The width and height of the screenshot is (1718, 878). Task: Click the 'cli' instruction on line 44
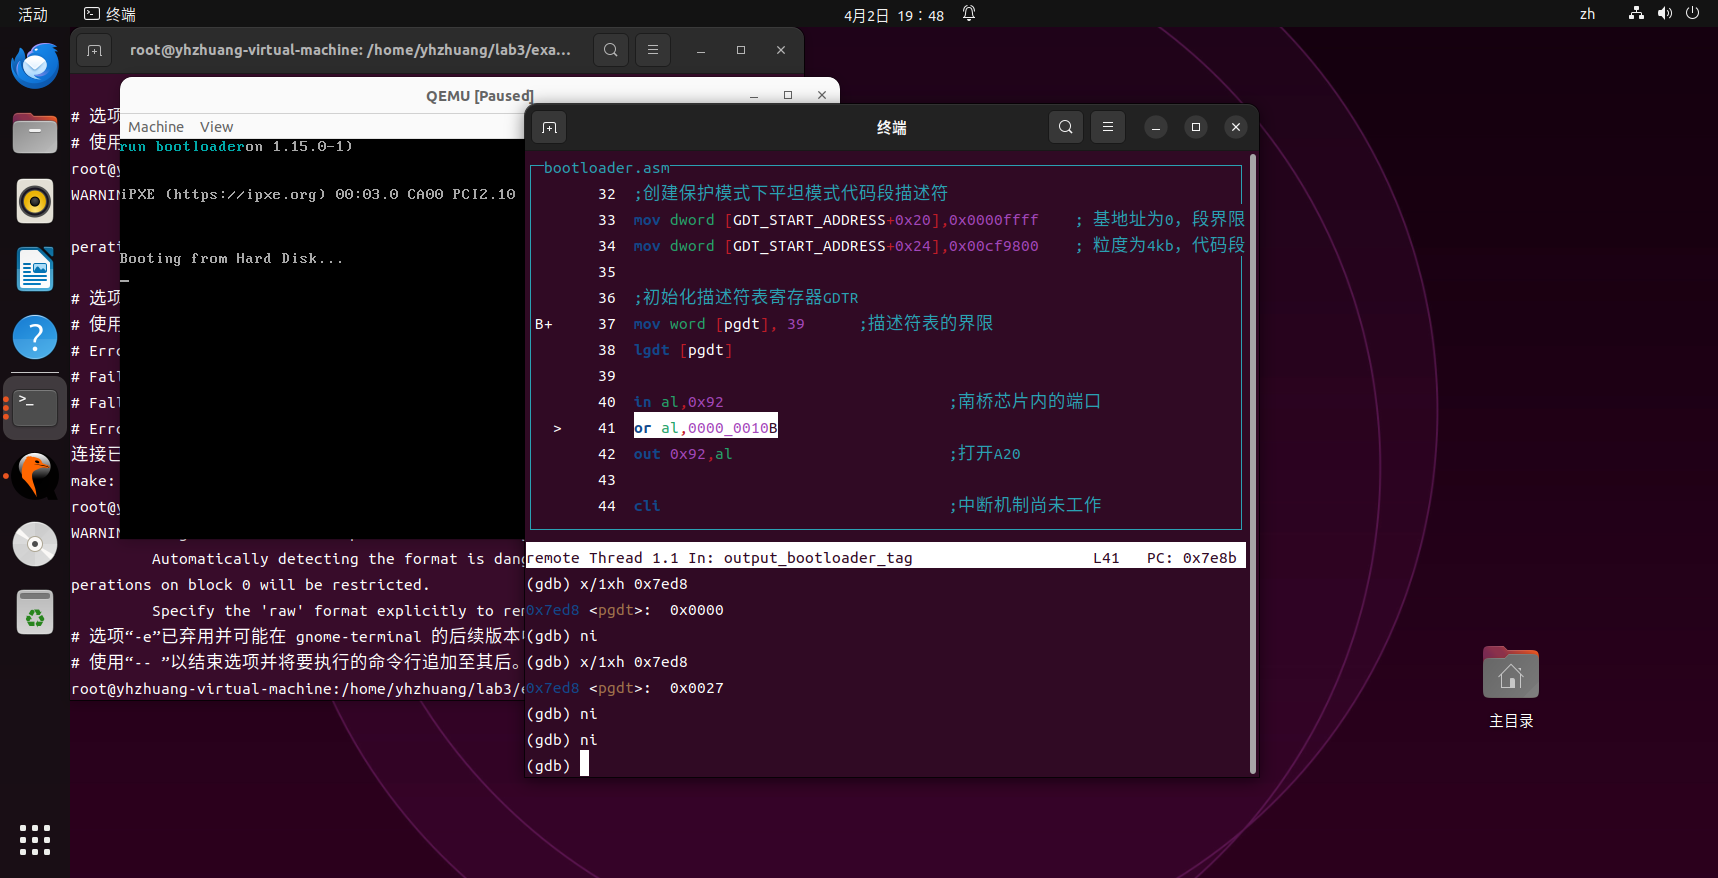pyautogui.click(x=646, y=506)
